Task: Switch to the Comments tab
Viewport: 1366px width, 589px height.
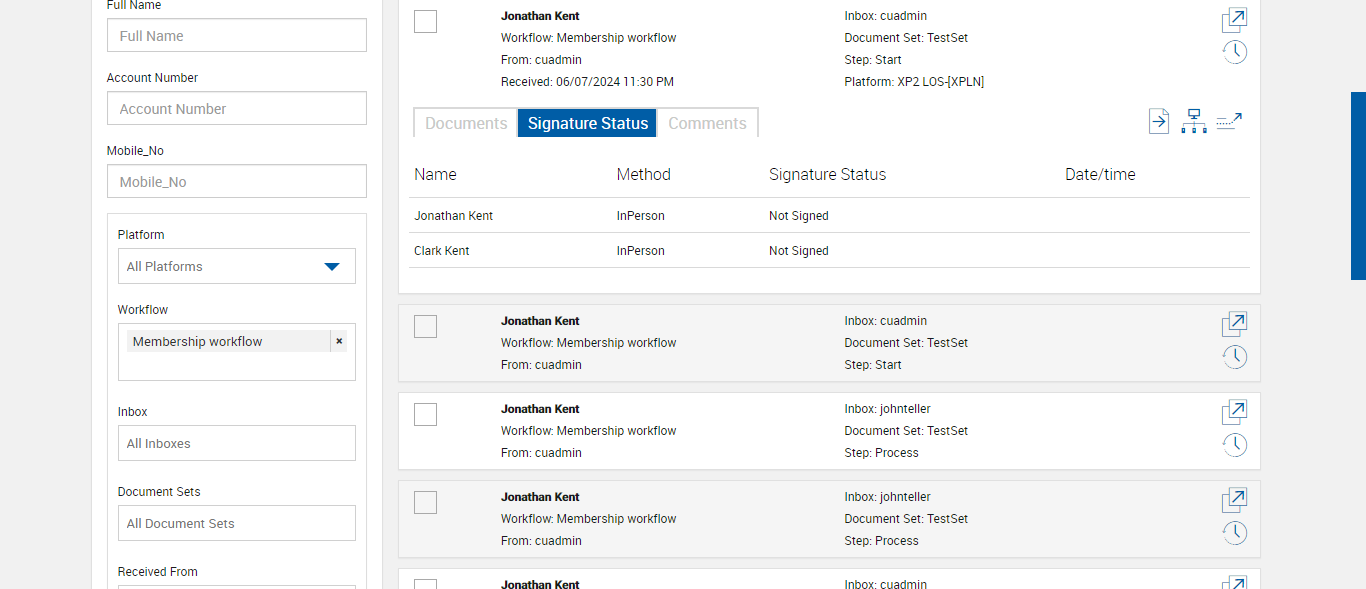Action: [x=707, y=123]
